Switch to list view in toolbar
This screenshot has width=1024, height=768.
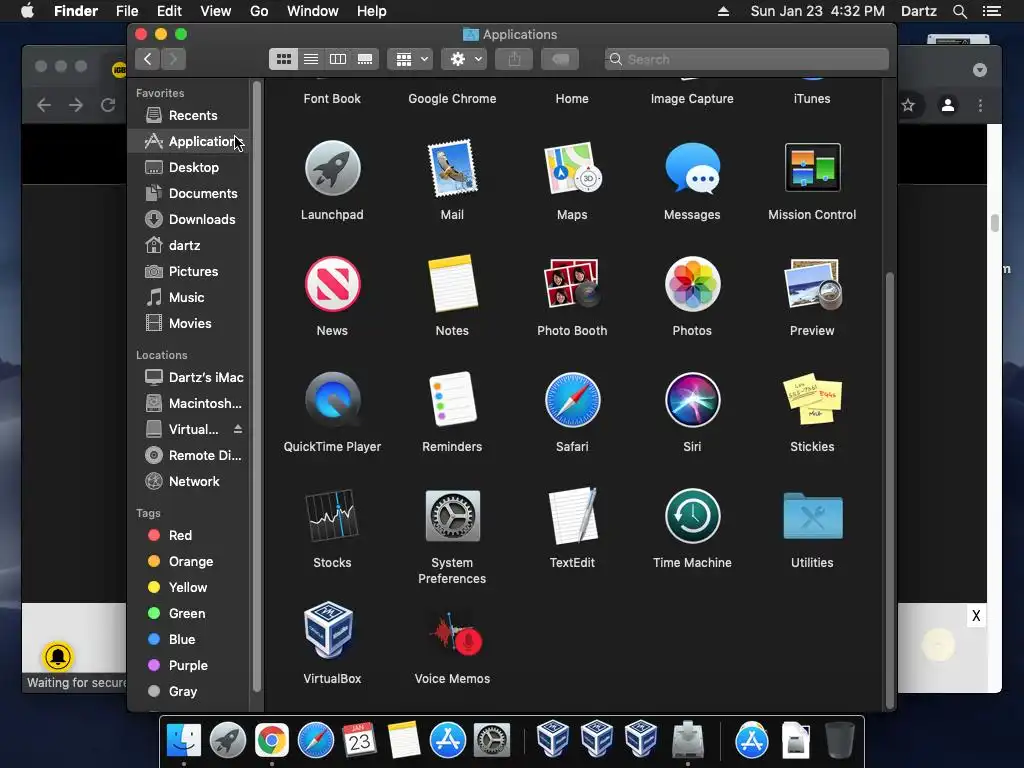pos(311,59)
